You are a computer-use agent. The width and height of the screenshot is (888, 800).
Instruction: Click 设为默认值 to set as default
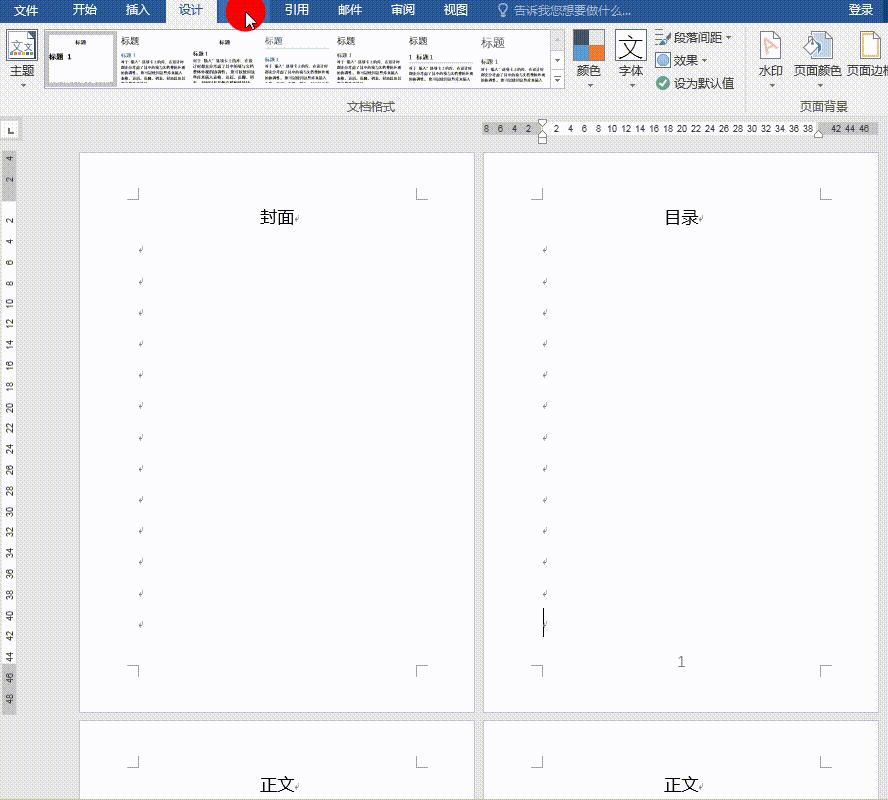point(697,84)
